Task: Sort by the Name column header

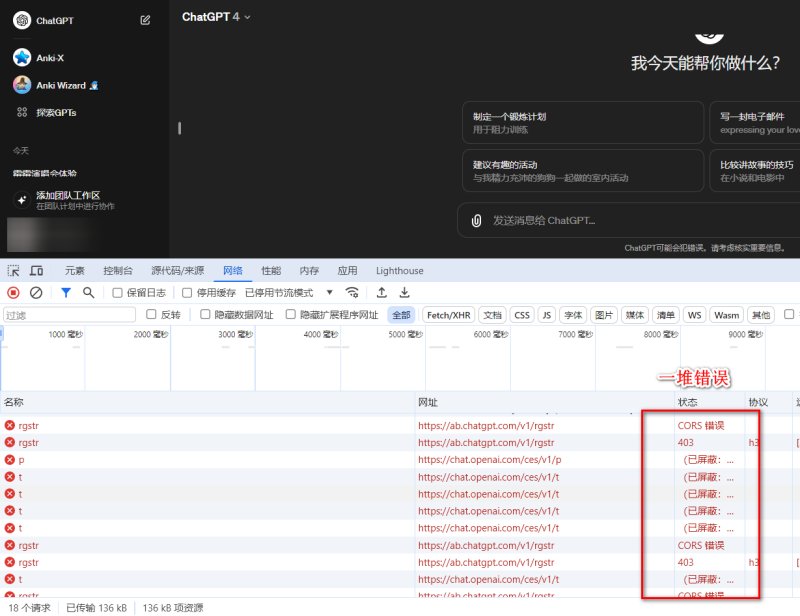Action: [x=207, y=402]
